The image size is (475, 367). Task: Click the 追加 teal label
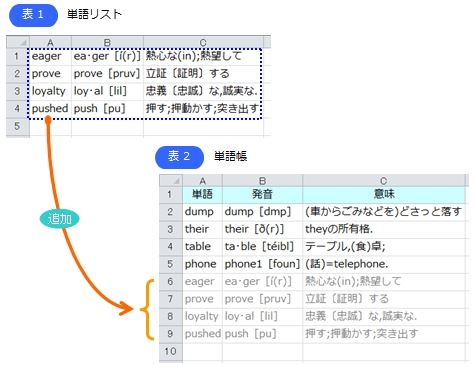(x=60, y=219)
